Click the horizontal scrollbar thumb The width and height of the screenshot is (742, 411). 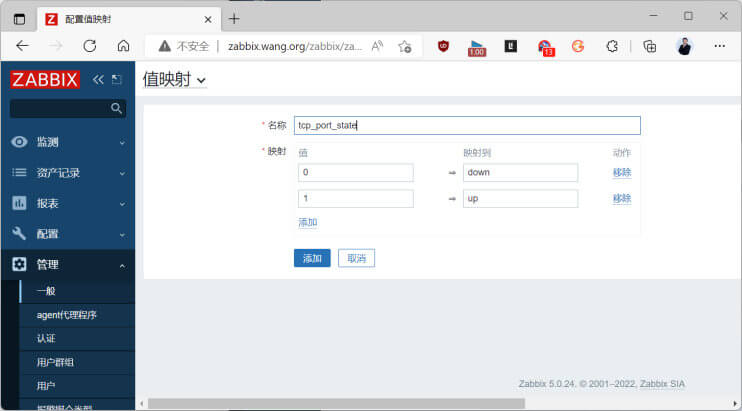(336, 404)
